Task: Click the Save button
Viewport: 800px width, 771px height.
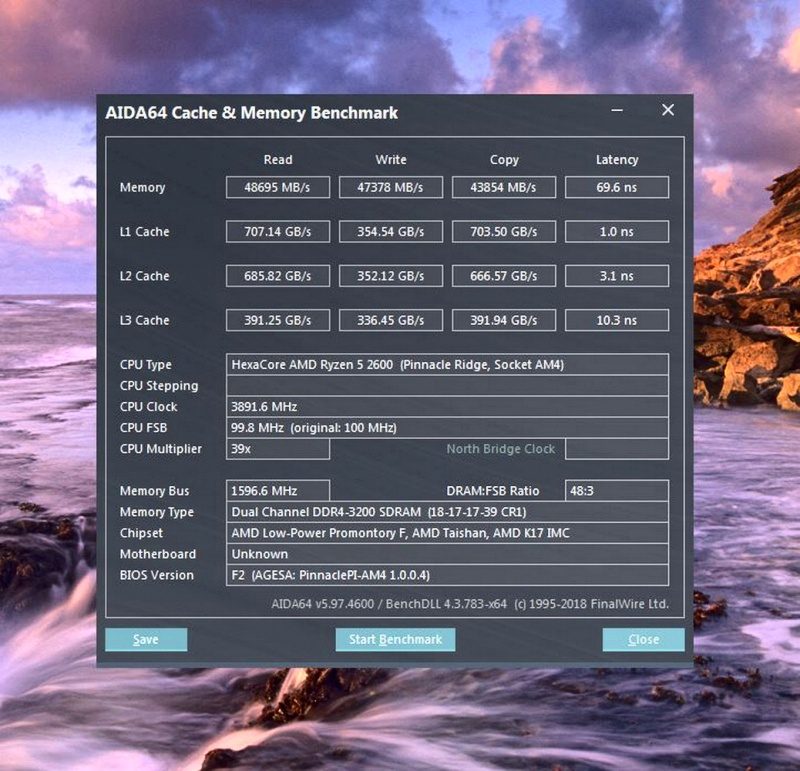Action: pyautogui.click(x=146, y=639)
